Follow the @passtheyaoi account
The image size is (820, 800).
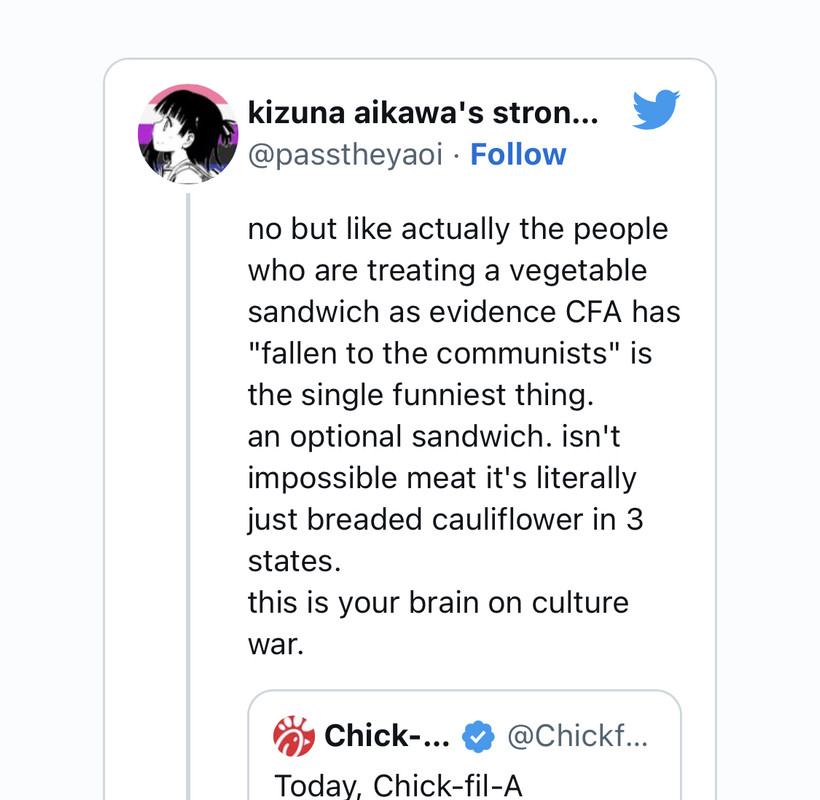[518, 155]
